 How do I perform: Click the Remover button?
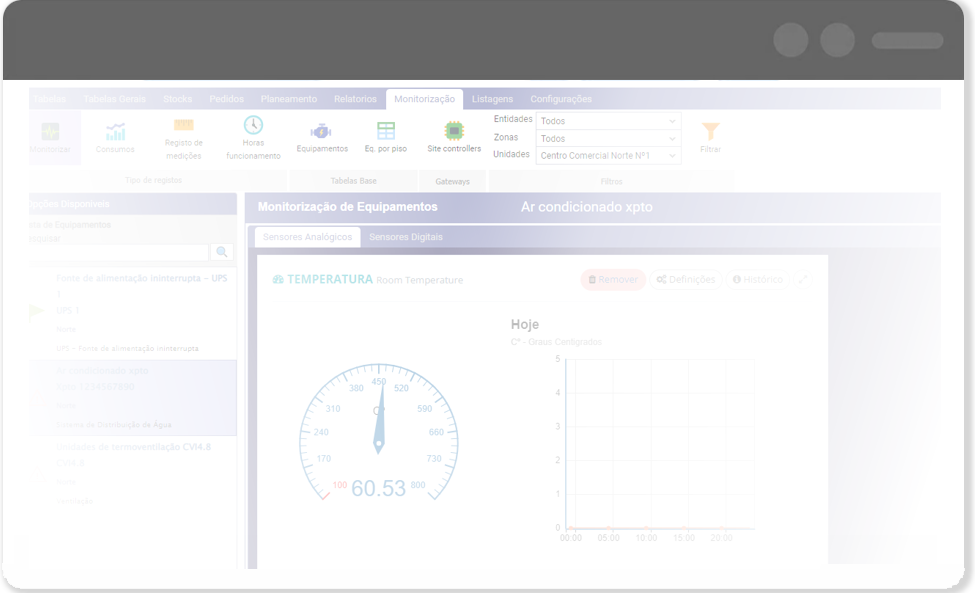point(612,280)
